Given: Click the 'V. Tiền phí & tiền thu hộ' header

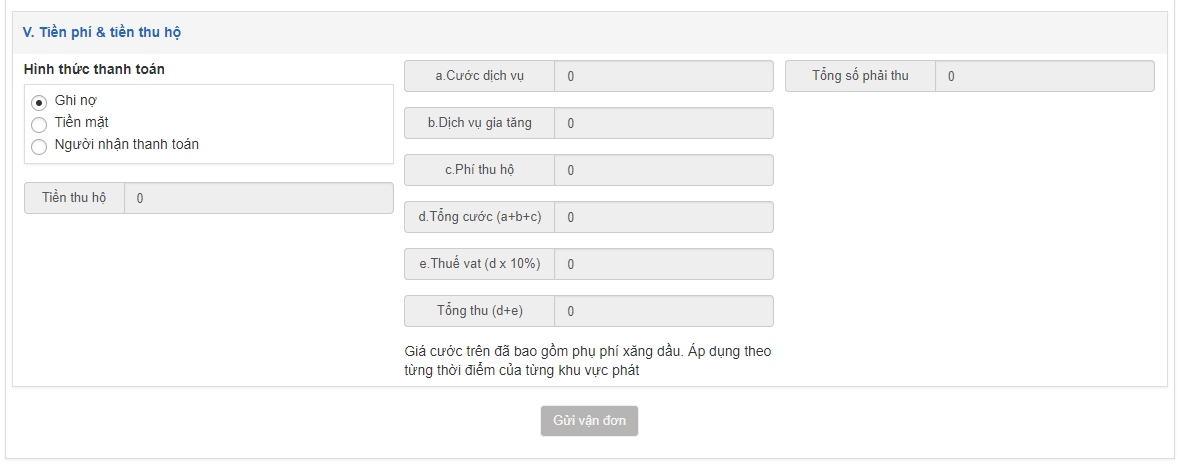Looking at the screenshot, I should pos(102,33).
